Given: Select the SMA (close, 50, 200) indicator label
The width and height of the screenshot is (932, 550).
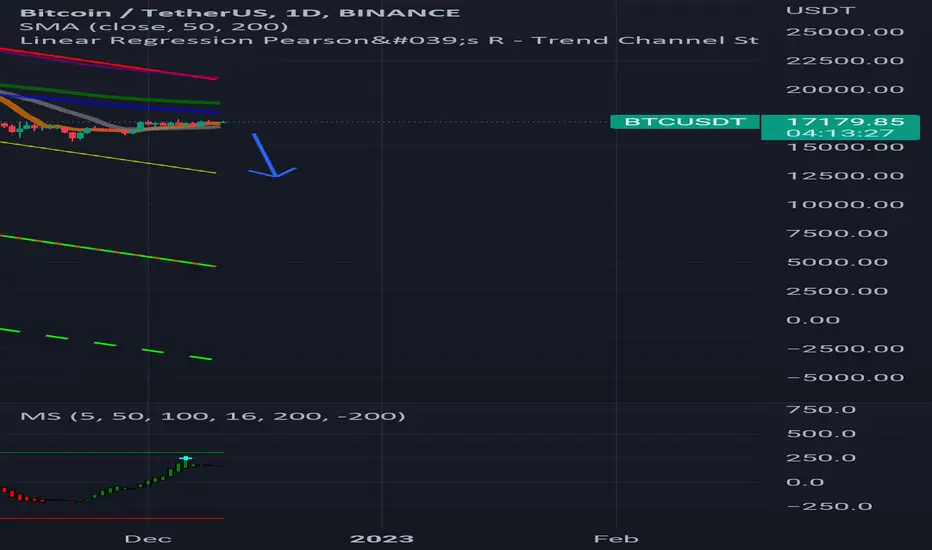Looking at the screenshot, I should pyautogui.click(x=154, y=27).
